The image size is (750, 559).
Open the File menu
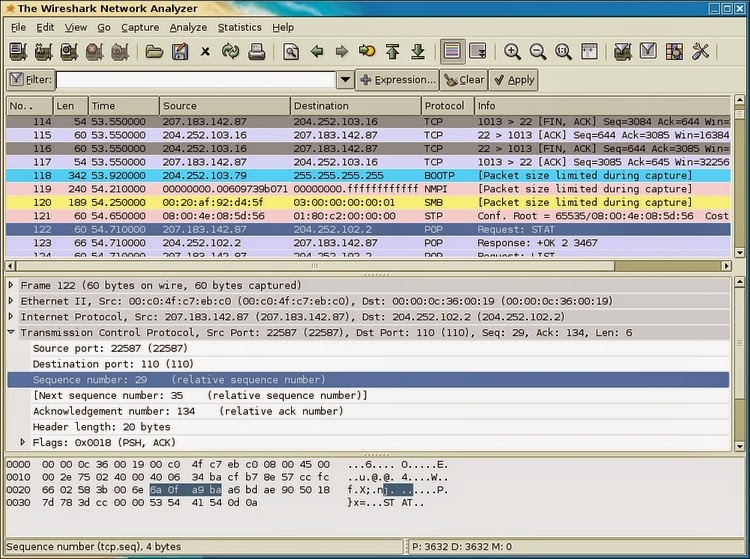coord(18,27)
